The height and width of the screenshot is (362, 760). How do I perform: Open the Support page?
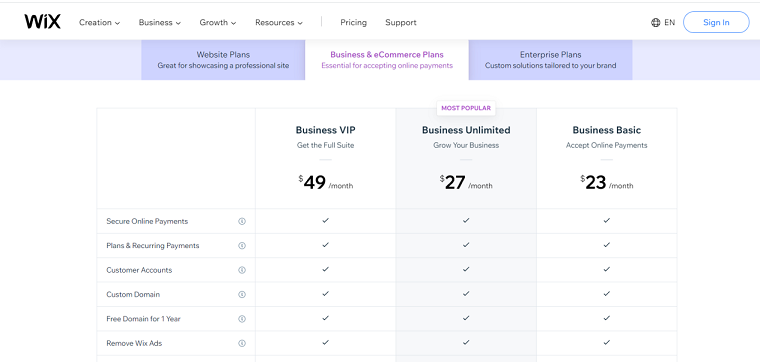pyautogui.click(x=401, y=22)
